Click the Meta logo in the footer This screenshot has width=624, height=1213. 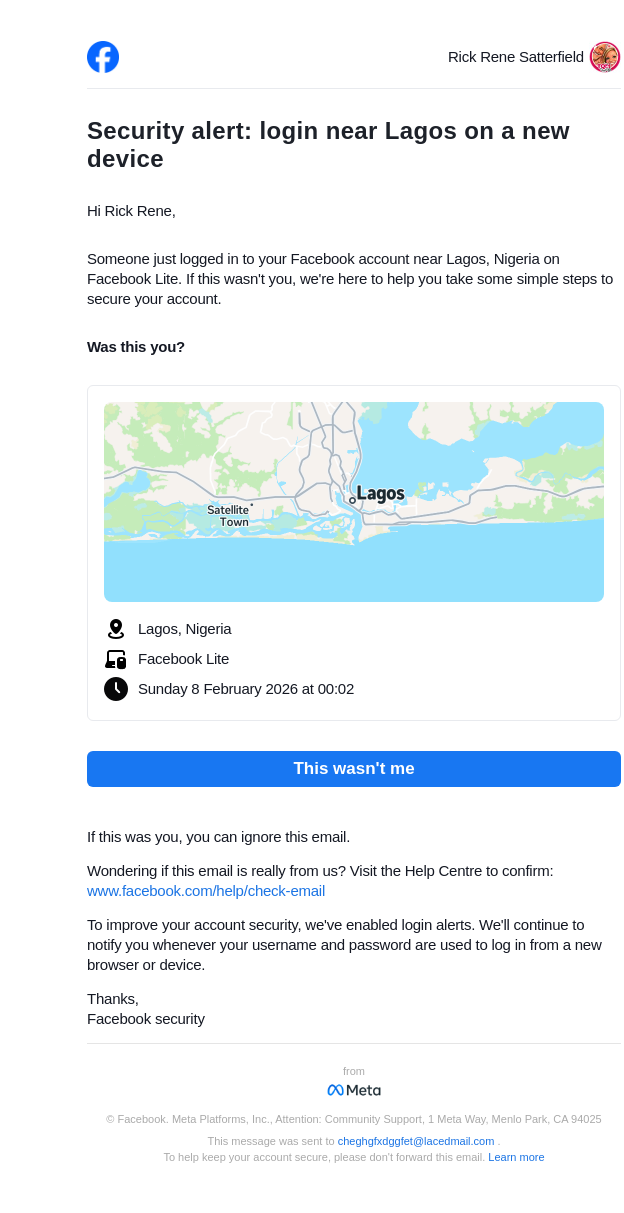point(354,1090)
